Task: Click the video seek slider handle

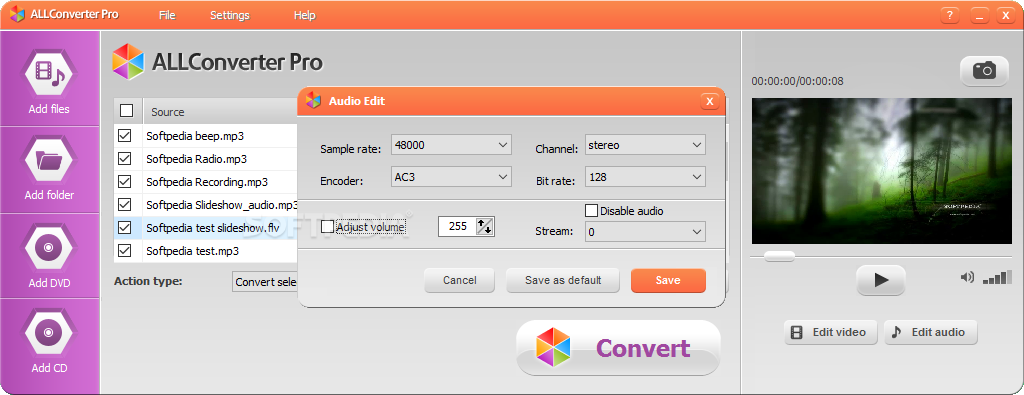Action: [x=779, y=256]
